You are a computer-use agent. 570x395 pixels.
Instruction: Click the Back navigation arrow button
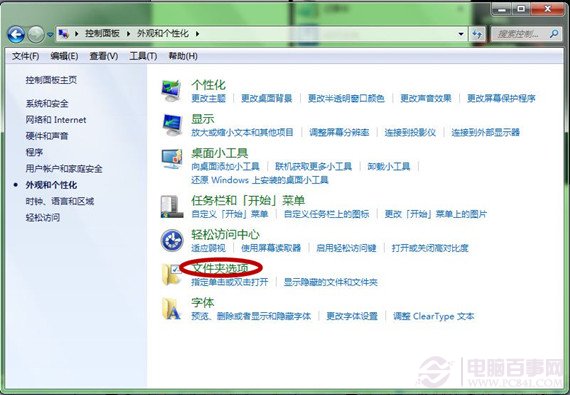coord(16,35)
